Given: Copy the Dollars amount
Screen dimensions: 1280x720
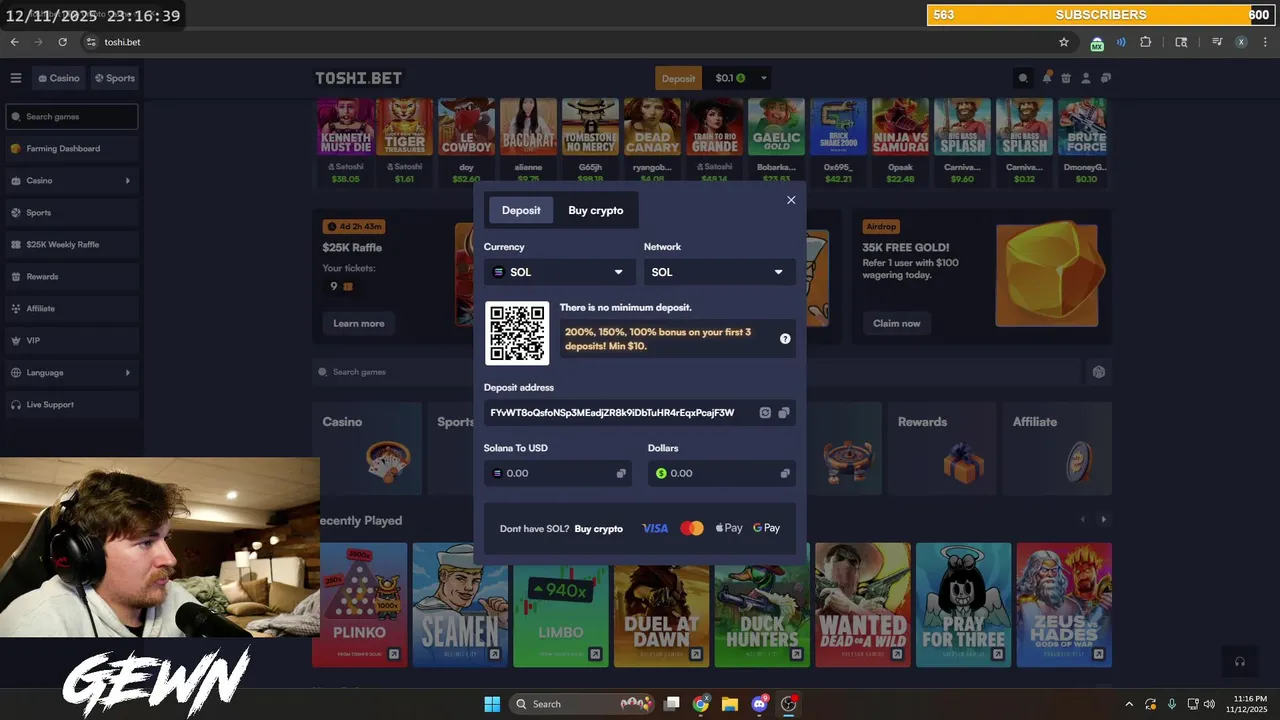Looking at the screenshot, I should point(785,473).
